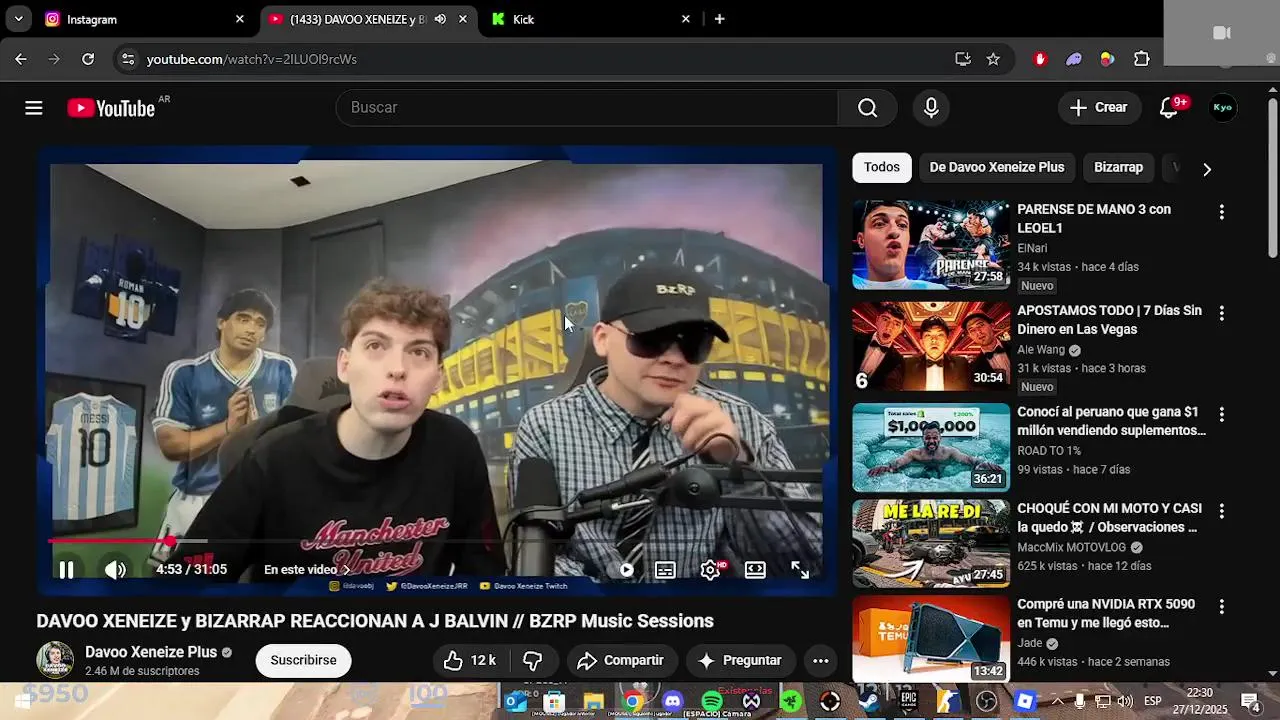Toggle autoplay switch in player
Image resolution: width=1280 pixels, height=720 pixels.
(626, 570)
